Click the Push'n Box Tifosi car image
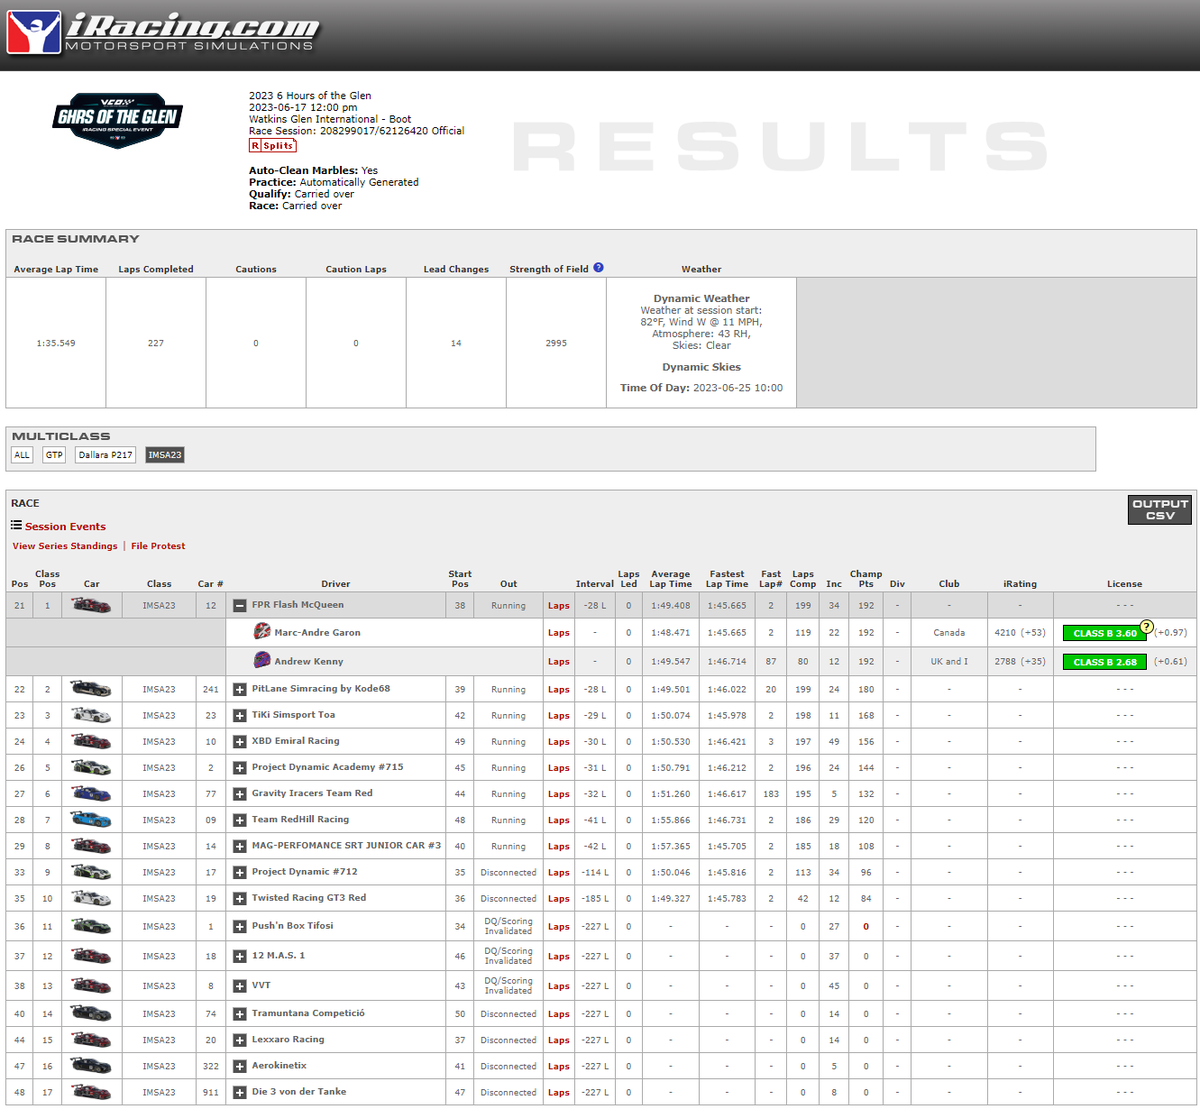Screen dimensions: 1200x1109 click(x=91, y=926)
